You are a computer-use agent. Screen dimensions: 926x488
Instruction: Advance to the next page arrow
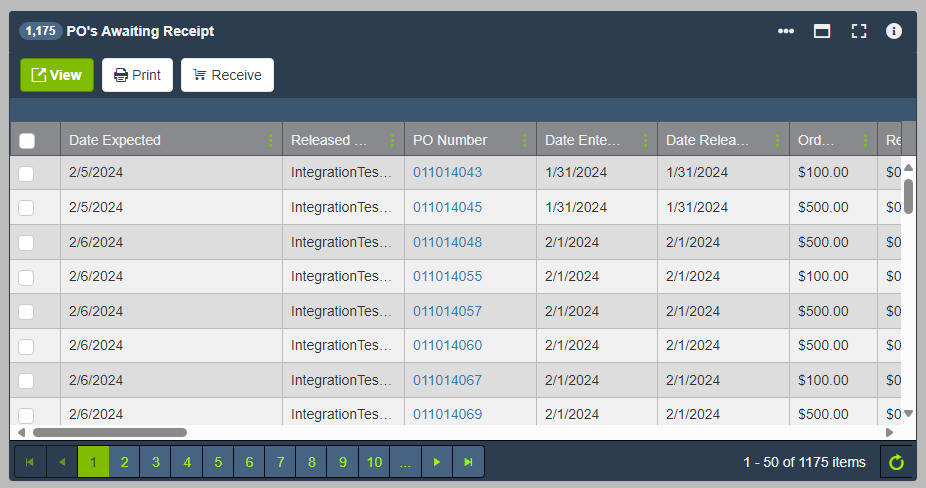(x=436, y=462)
